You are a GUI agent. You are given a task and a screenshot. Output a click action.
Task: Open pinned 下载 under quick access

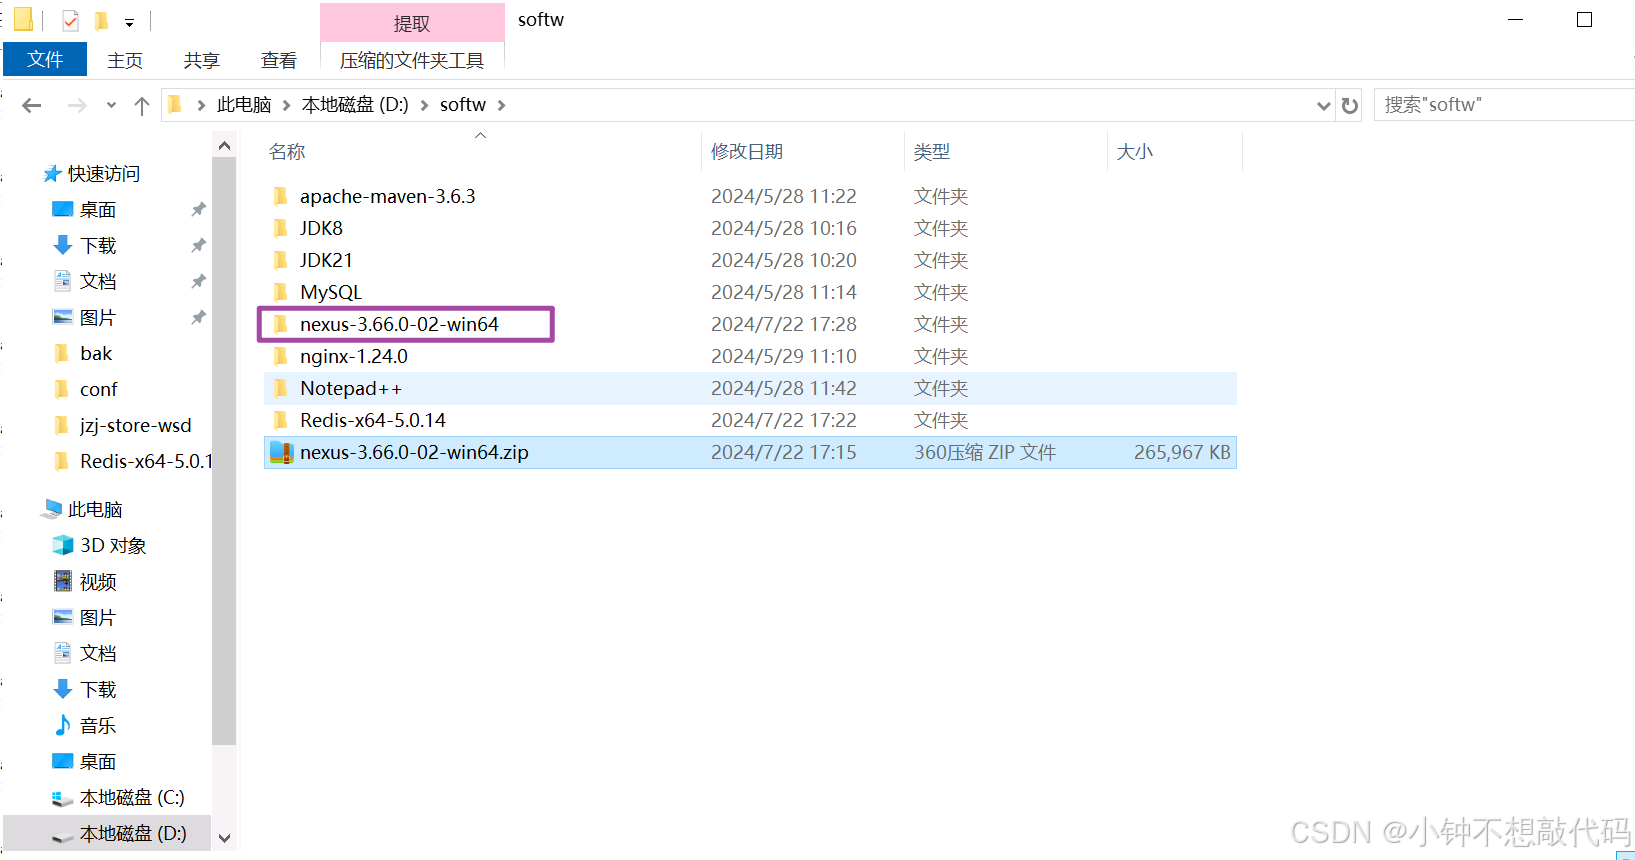point(98,246)
